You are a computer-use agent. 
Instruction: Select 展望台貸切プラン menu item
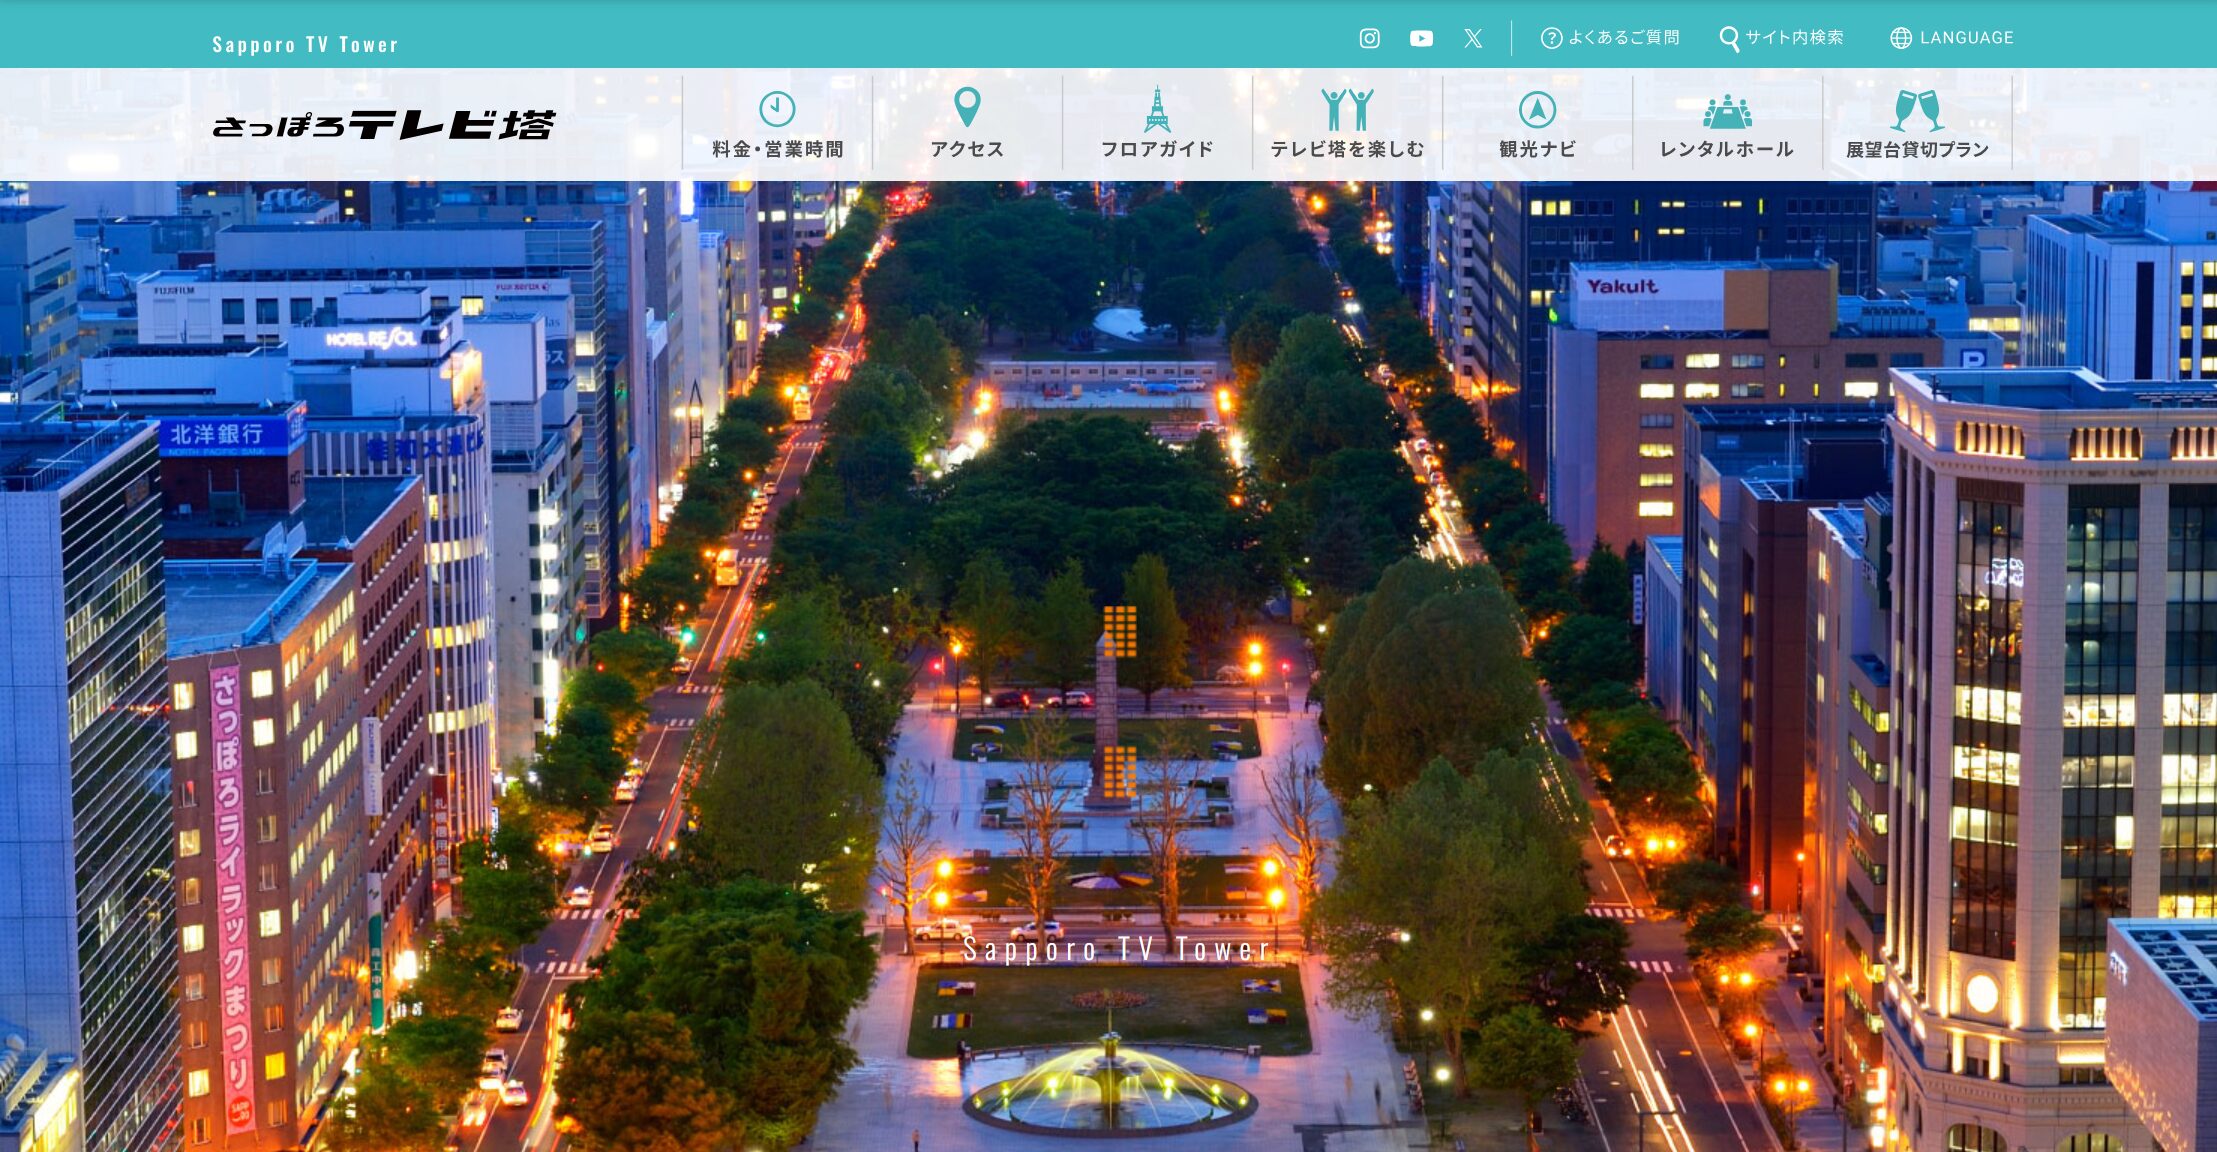[1917, 149]
